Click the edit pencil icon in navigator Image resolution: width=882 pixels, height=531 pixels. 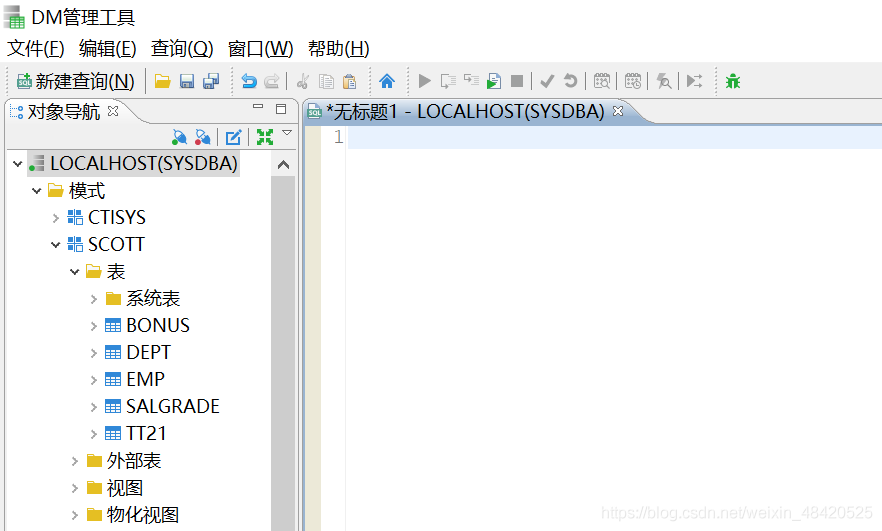click(233, 137)
